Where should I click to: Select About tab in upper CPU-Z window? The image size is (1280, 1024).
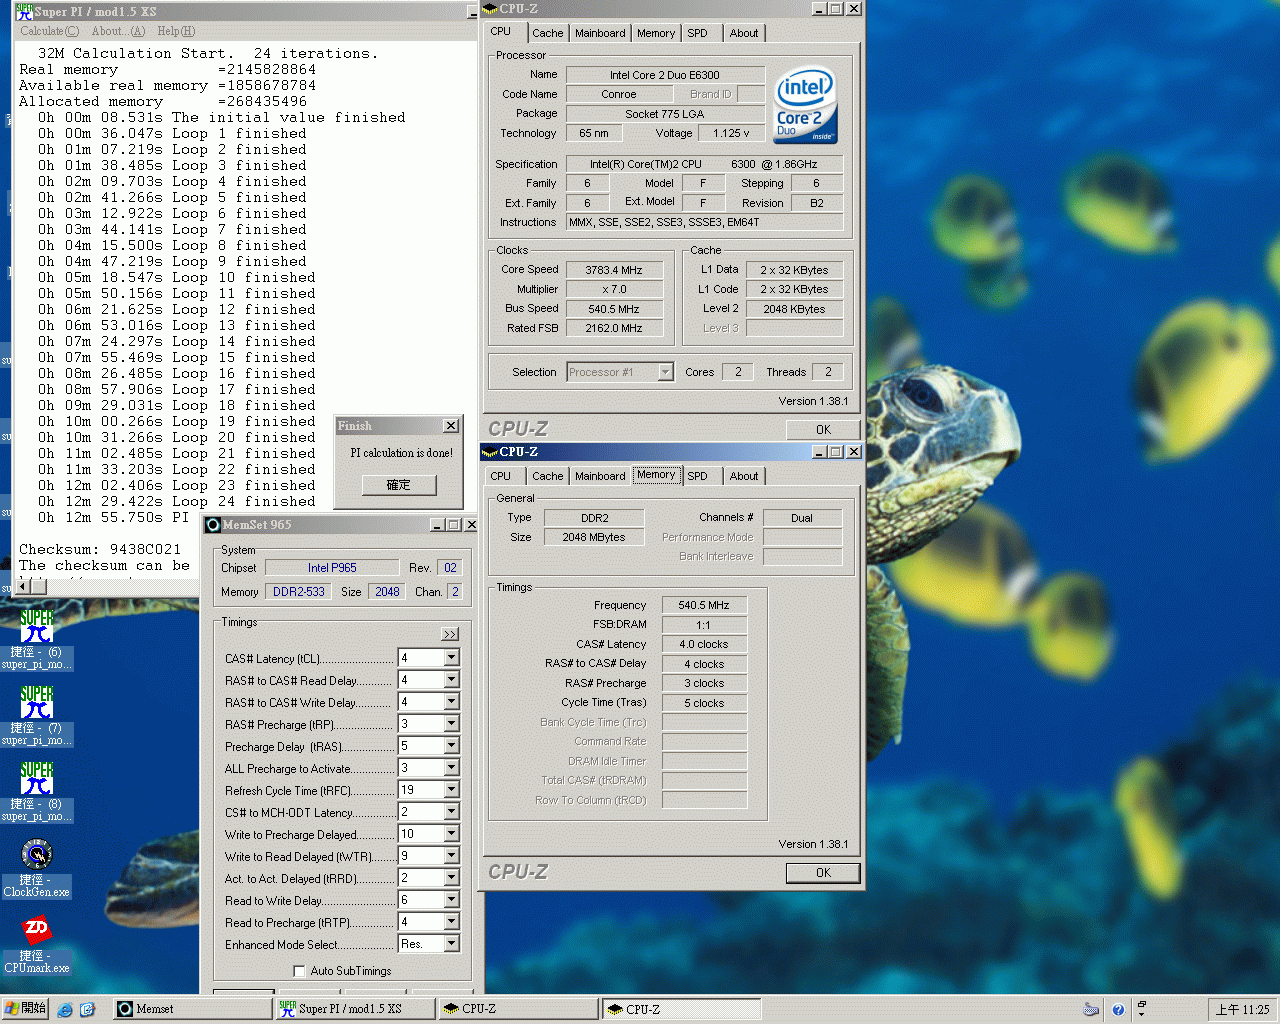[744, 33]
